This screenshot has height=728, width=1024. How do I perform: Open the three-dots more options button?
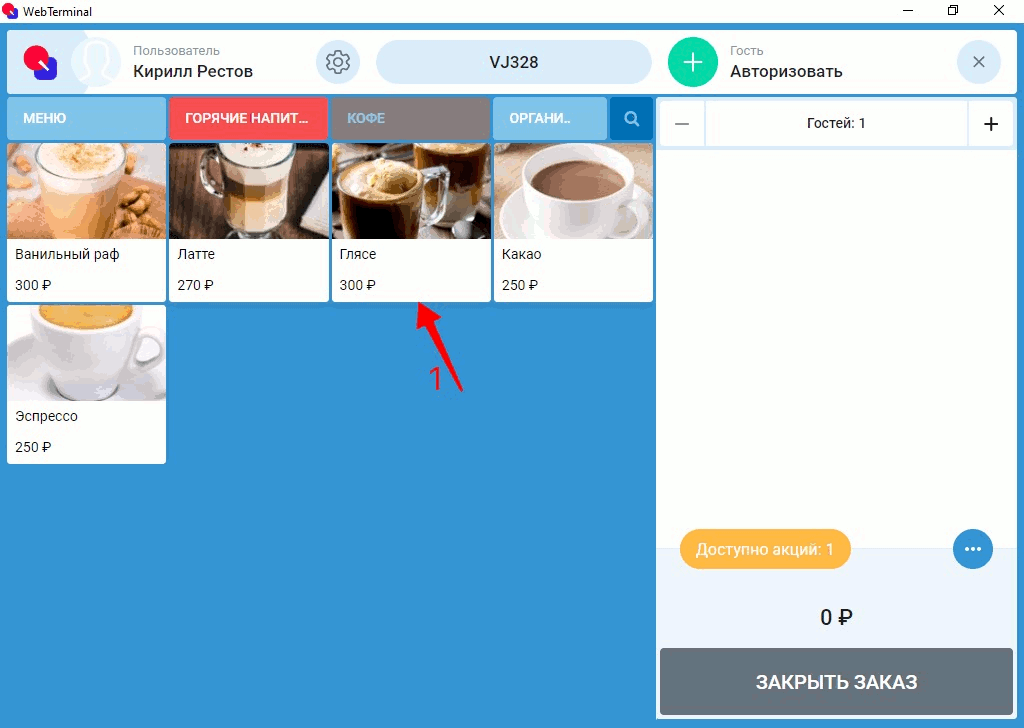point(972,549)
